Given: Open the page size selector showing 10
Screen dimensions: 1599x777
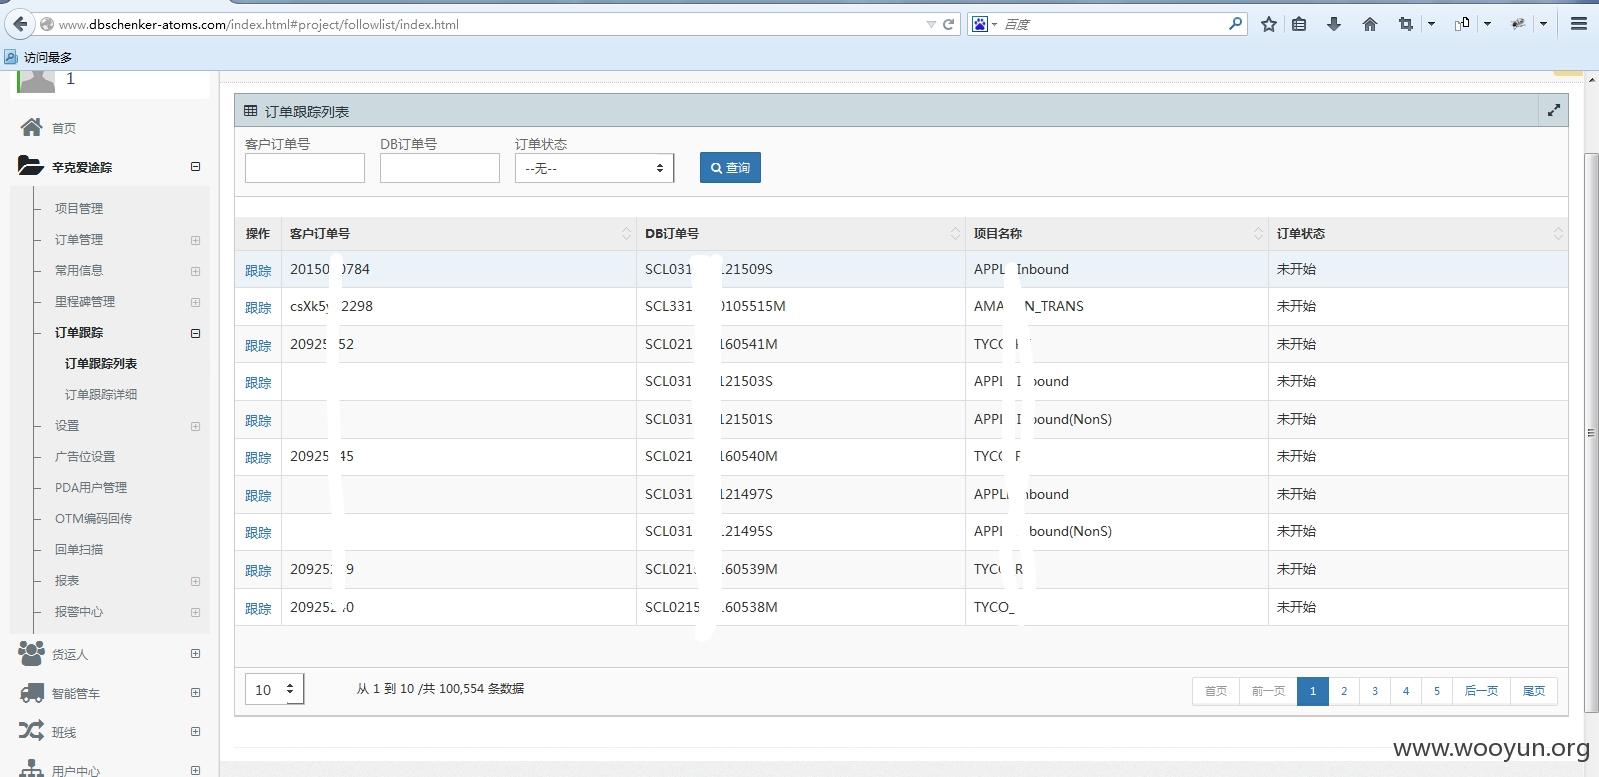Looking at the screenshot, I should (x=274, y=689).
